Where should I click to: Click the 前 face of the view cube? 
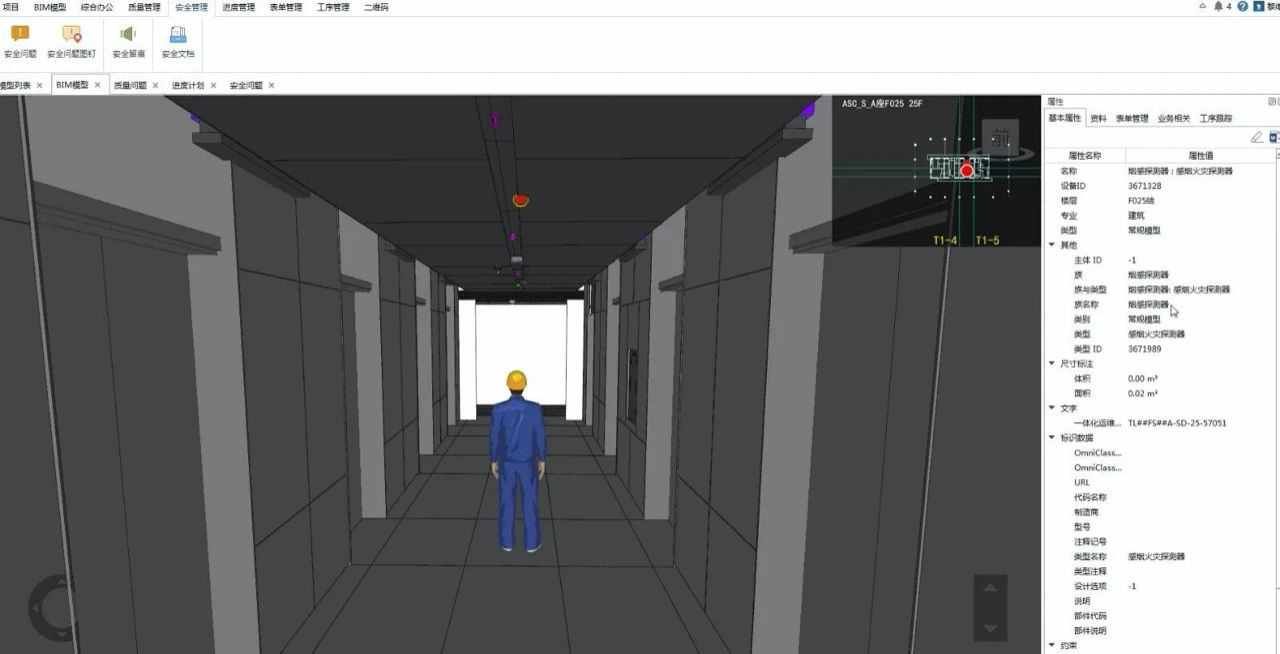(x=1000, y=138)
